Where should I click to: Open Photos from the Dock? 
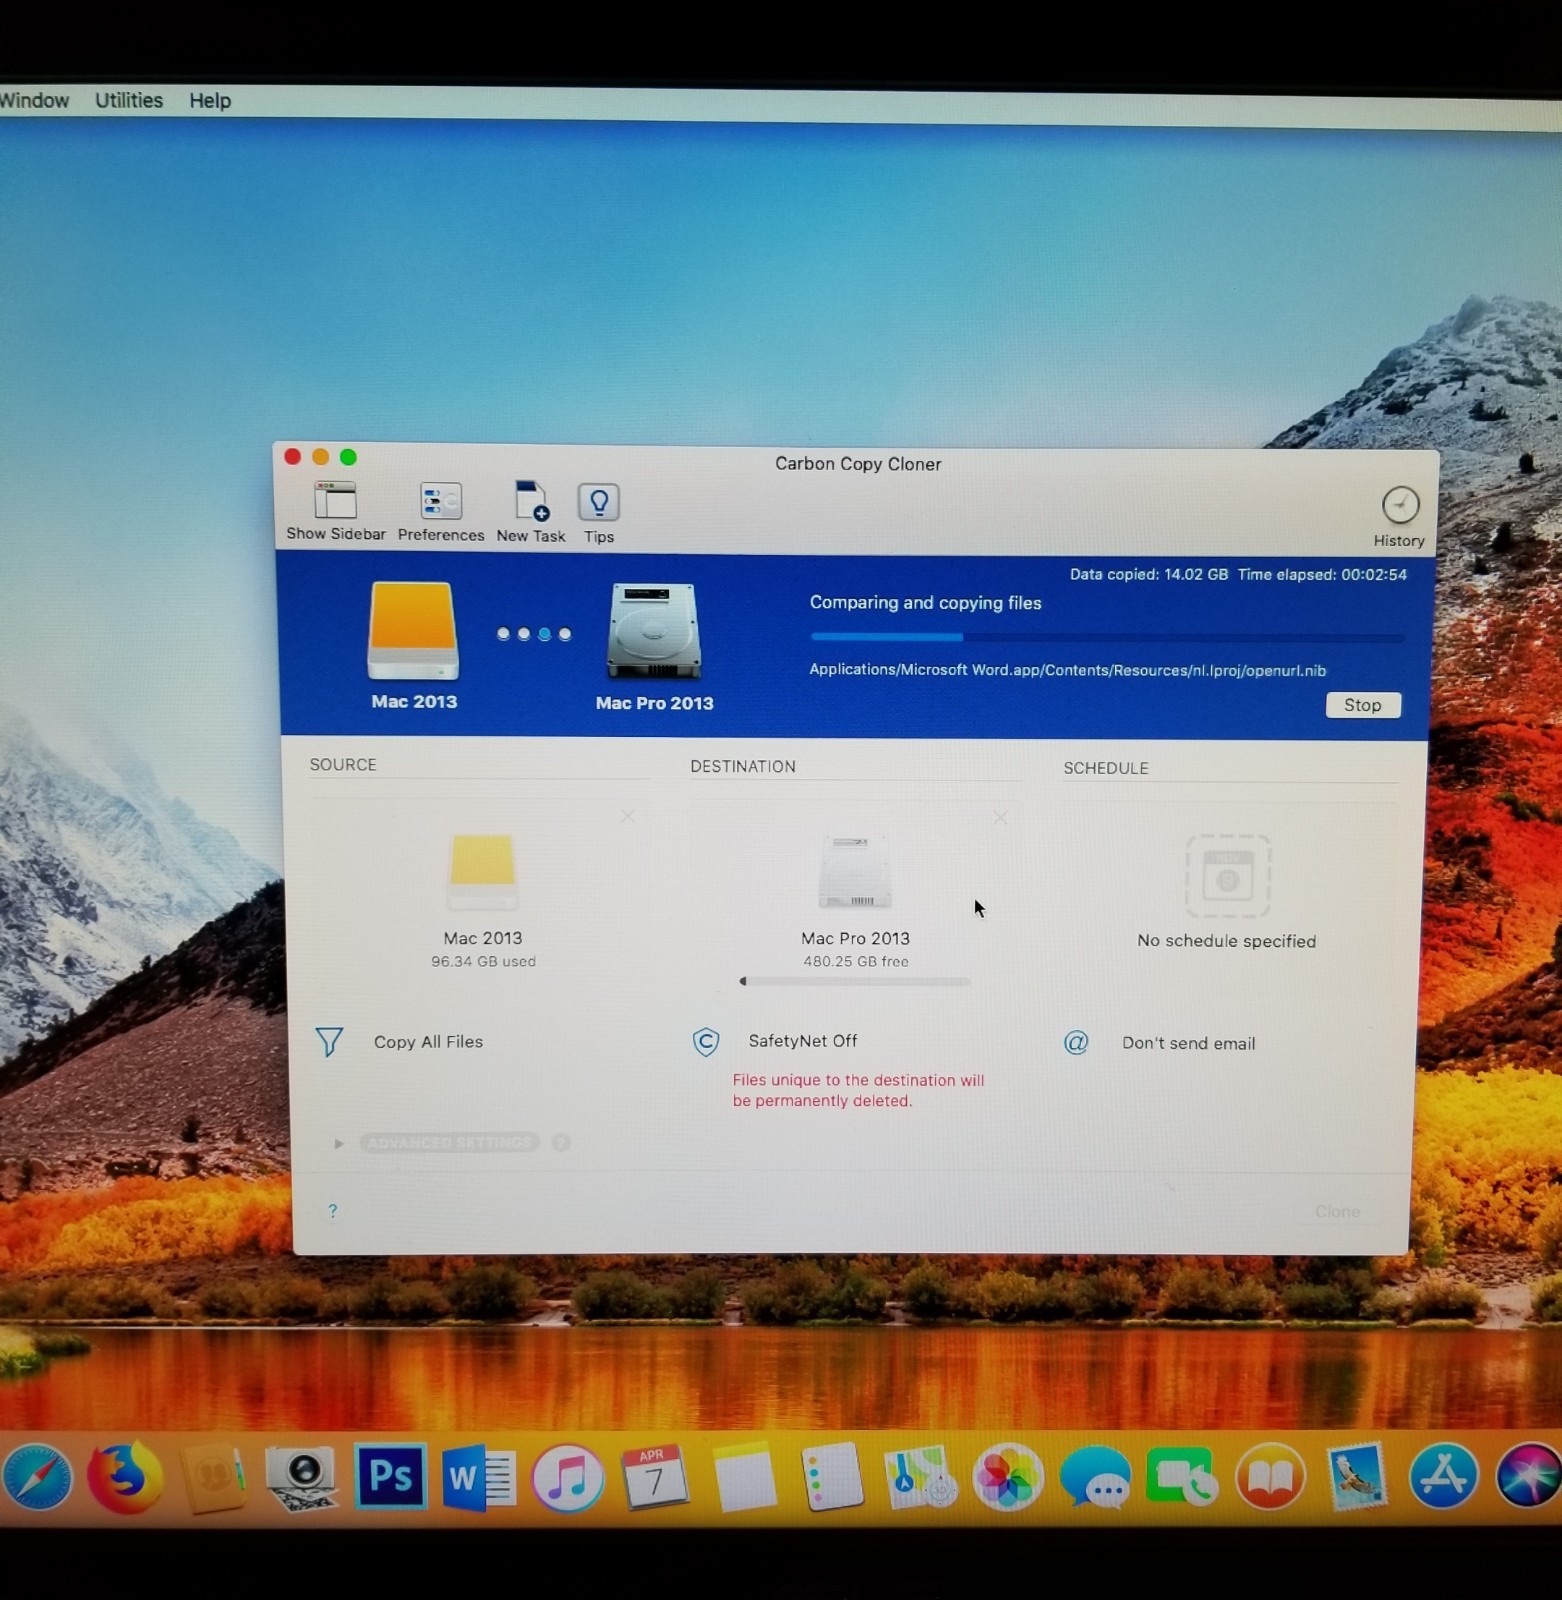1008,1478
